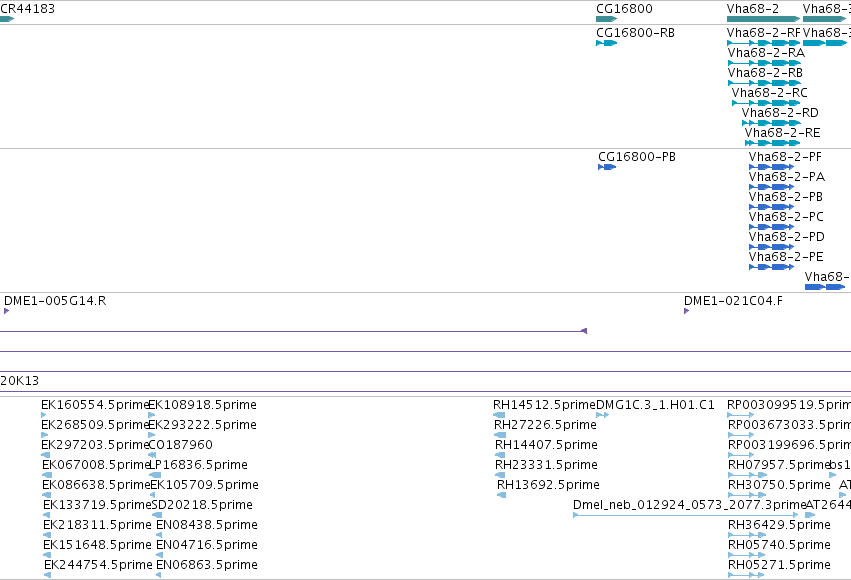Image resolution: width=851 pixels, height=580 pixels.
Task: Select the DME1-021C04.F clone end
Action: tap(687, 311)
